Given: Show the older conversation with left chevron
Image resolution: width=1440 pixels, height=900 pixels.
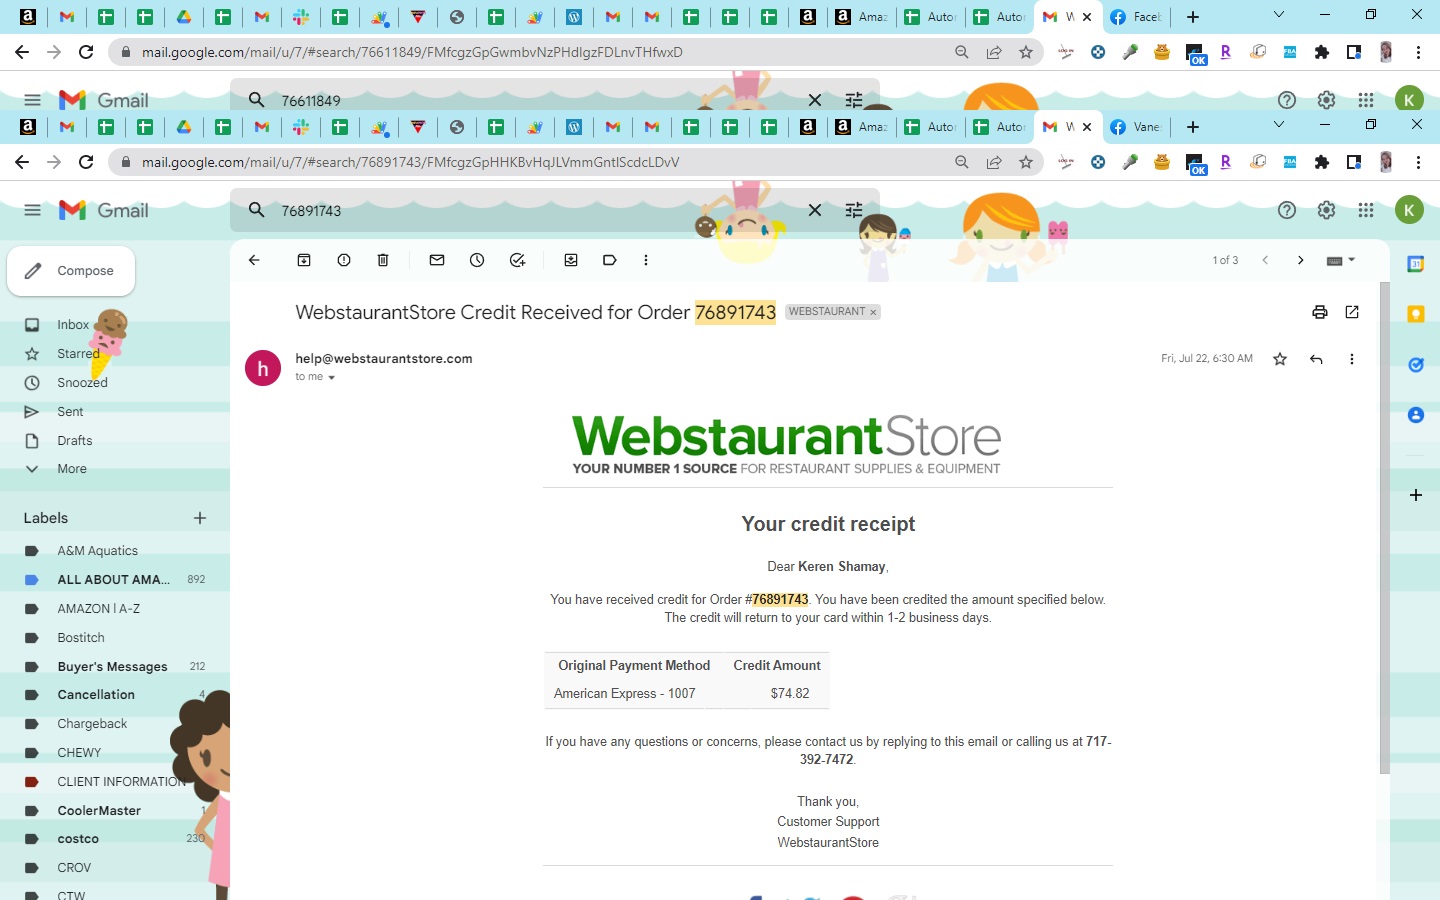Looking at the screenshot, I should 1265,260.
